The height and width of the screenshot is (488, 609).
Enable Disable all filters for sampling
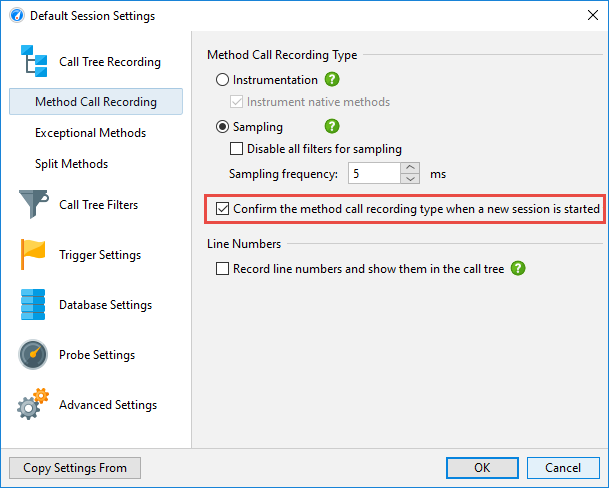pos(236,149)
